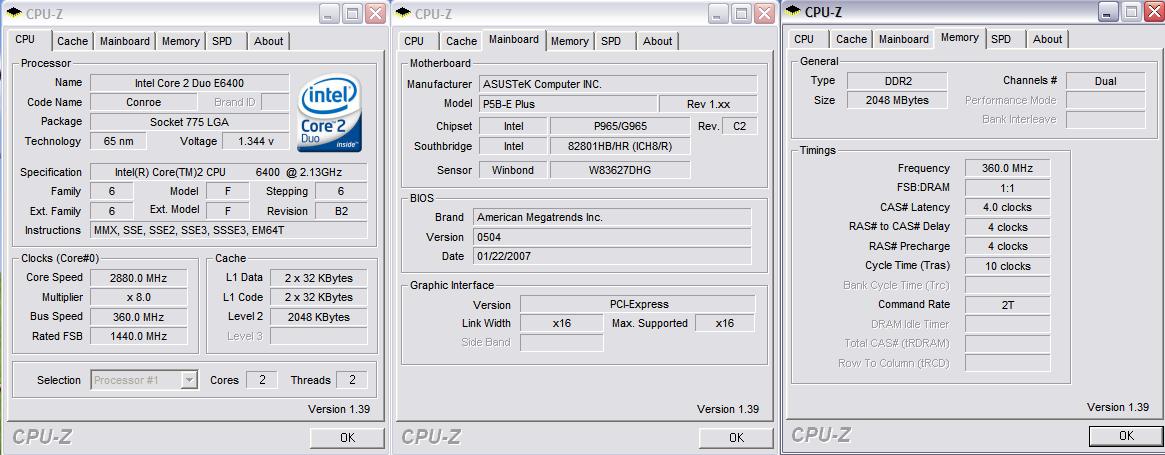1165x455 pixels.
Task: Click FSB:DRAM ratio value 1:1
Action: click(x=1007, y=188)
